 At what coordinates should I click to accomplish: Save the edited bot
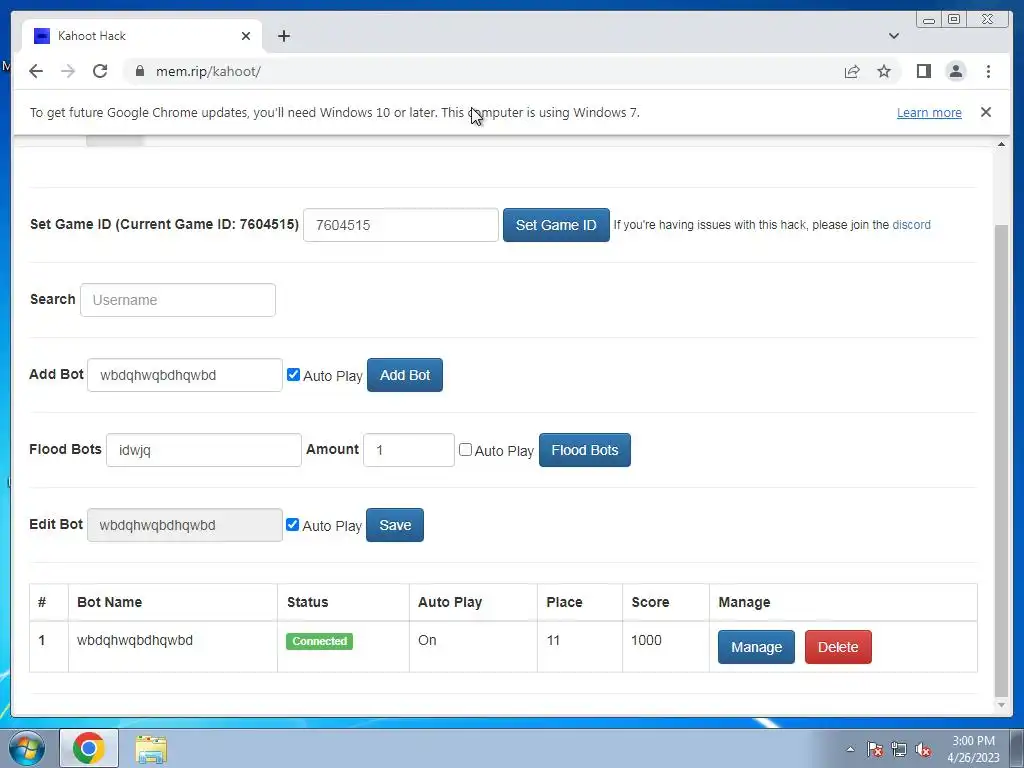(394, 525)
